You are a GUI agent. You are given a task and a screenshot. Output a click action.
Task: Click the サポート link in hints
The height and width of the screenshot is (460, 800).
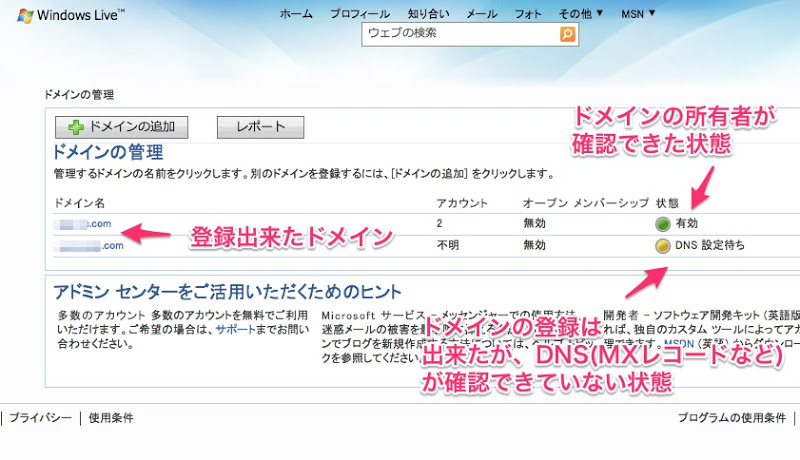point(235,329)
